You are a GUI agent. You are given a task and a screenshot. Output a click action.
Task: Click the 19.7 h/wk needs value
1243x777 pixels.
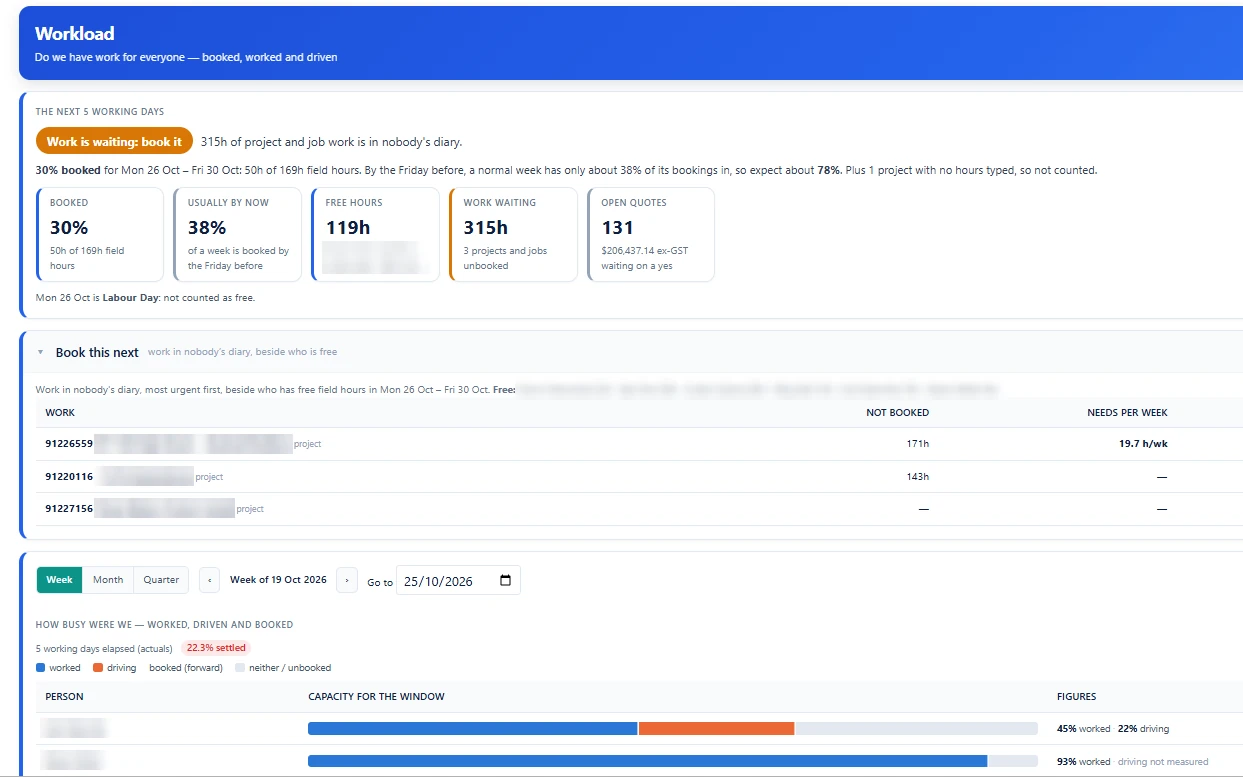[1143, 444]
